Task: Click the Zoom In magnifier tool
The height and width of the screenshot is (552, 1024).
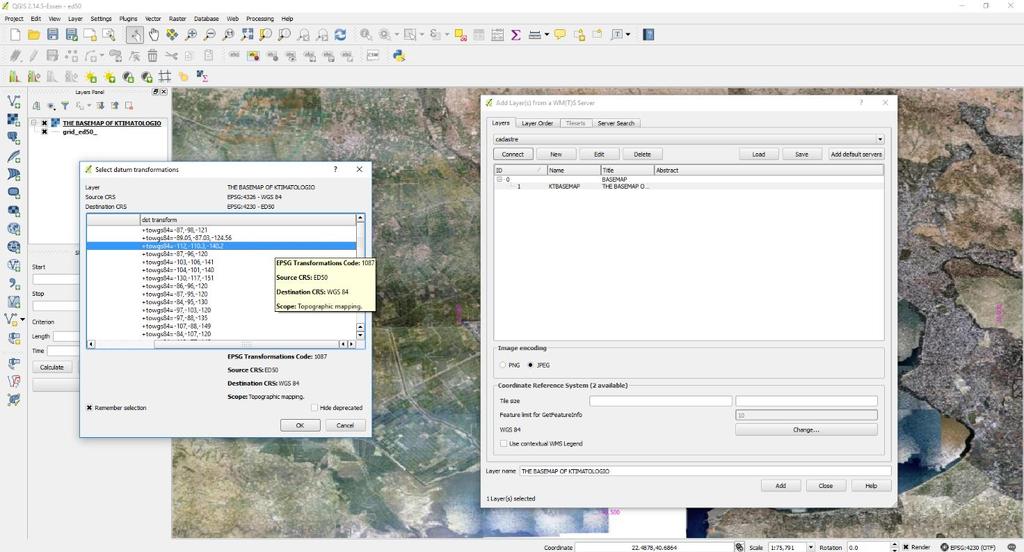Action: 191,35
